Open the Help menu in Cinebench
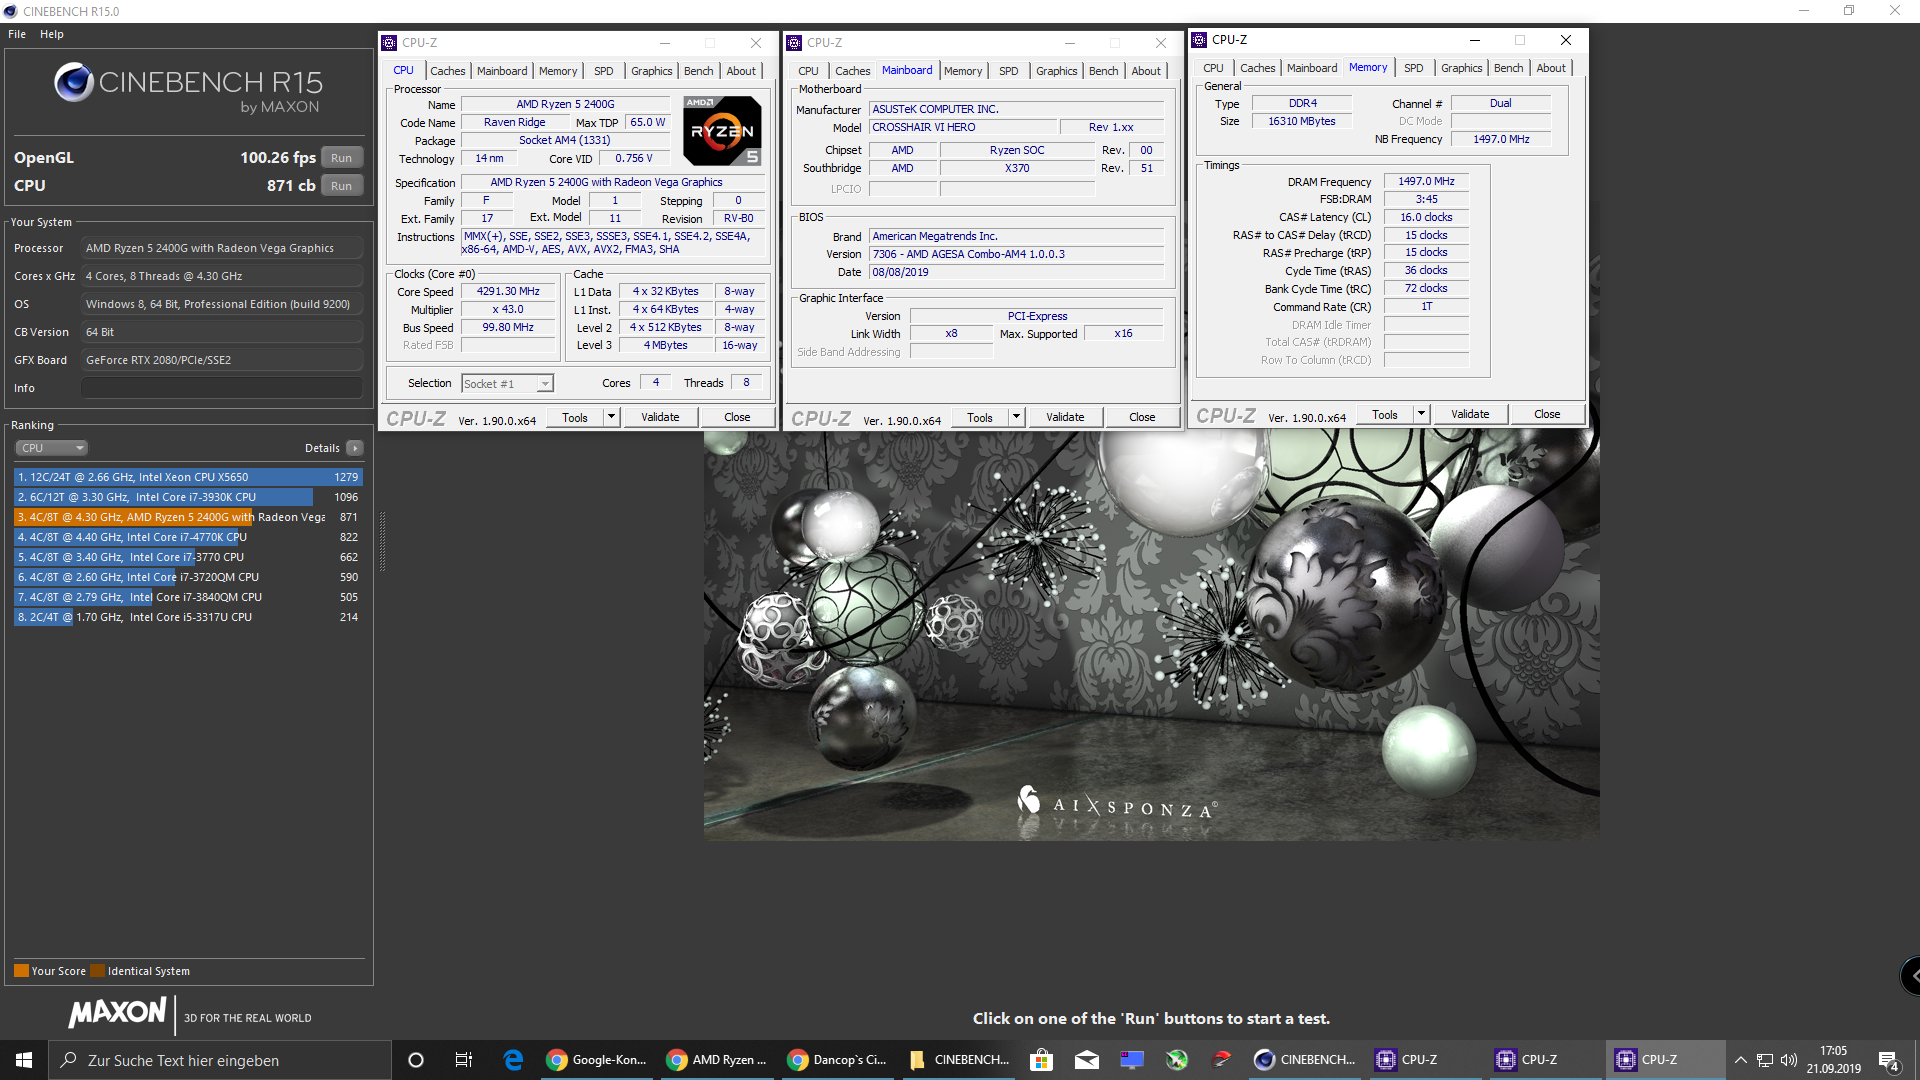 coord(52,34)
